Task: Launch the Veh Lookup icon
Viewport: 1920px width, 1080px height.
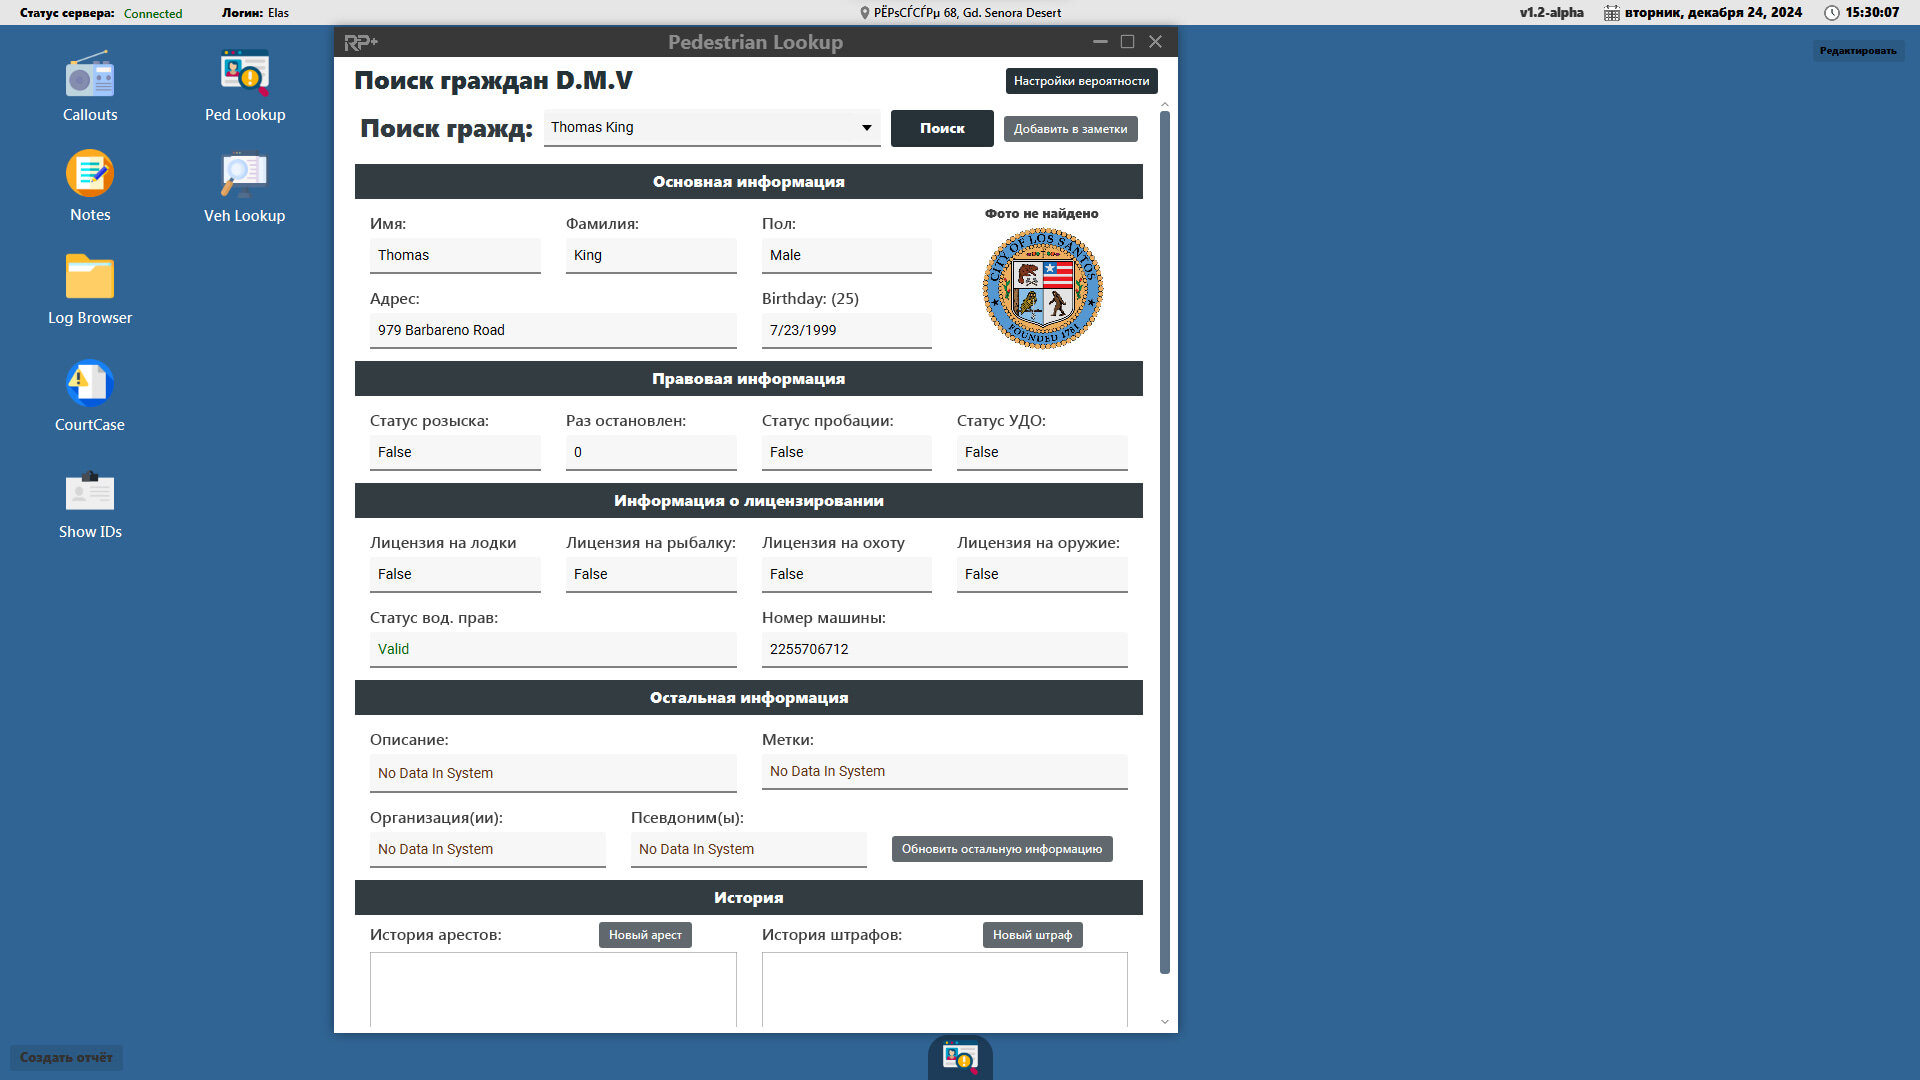Action: 245,175
